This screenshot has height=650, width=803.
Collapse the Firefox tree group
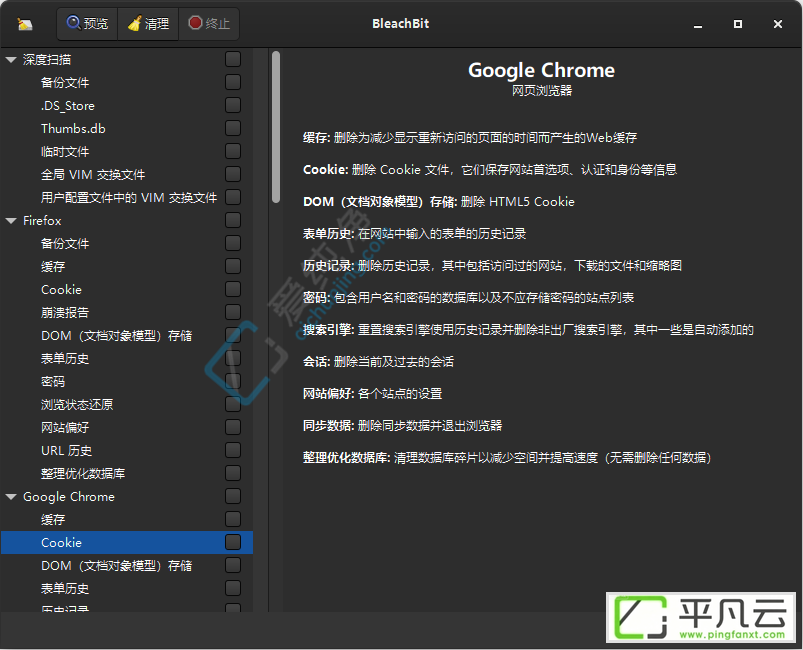coord(11,221)
